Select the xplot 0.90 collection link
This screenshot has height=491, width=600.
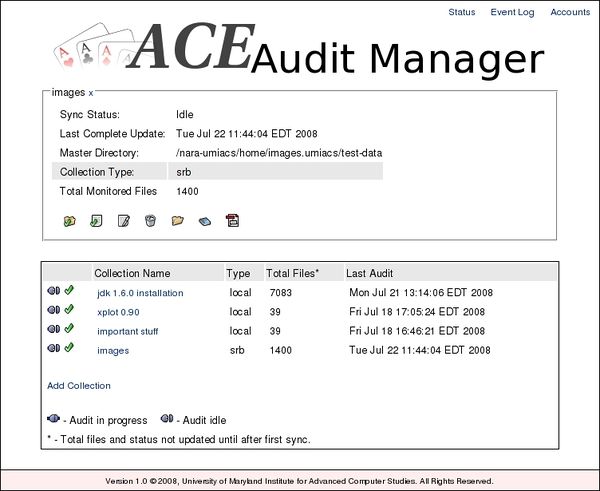(121, 312)
